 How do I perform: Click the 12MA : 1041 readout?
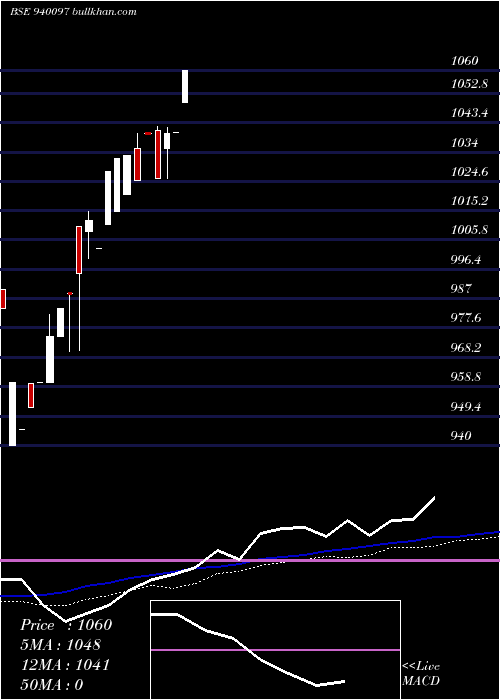pyautogui.click(x=66, y=665)
